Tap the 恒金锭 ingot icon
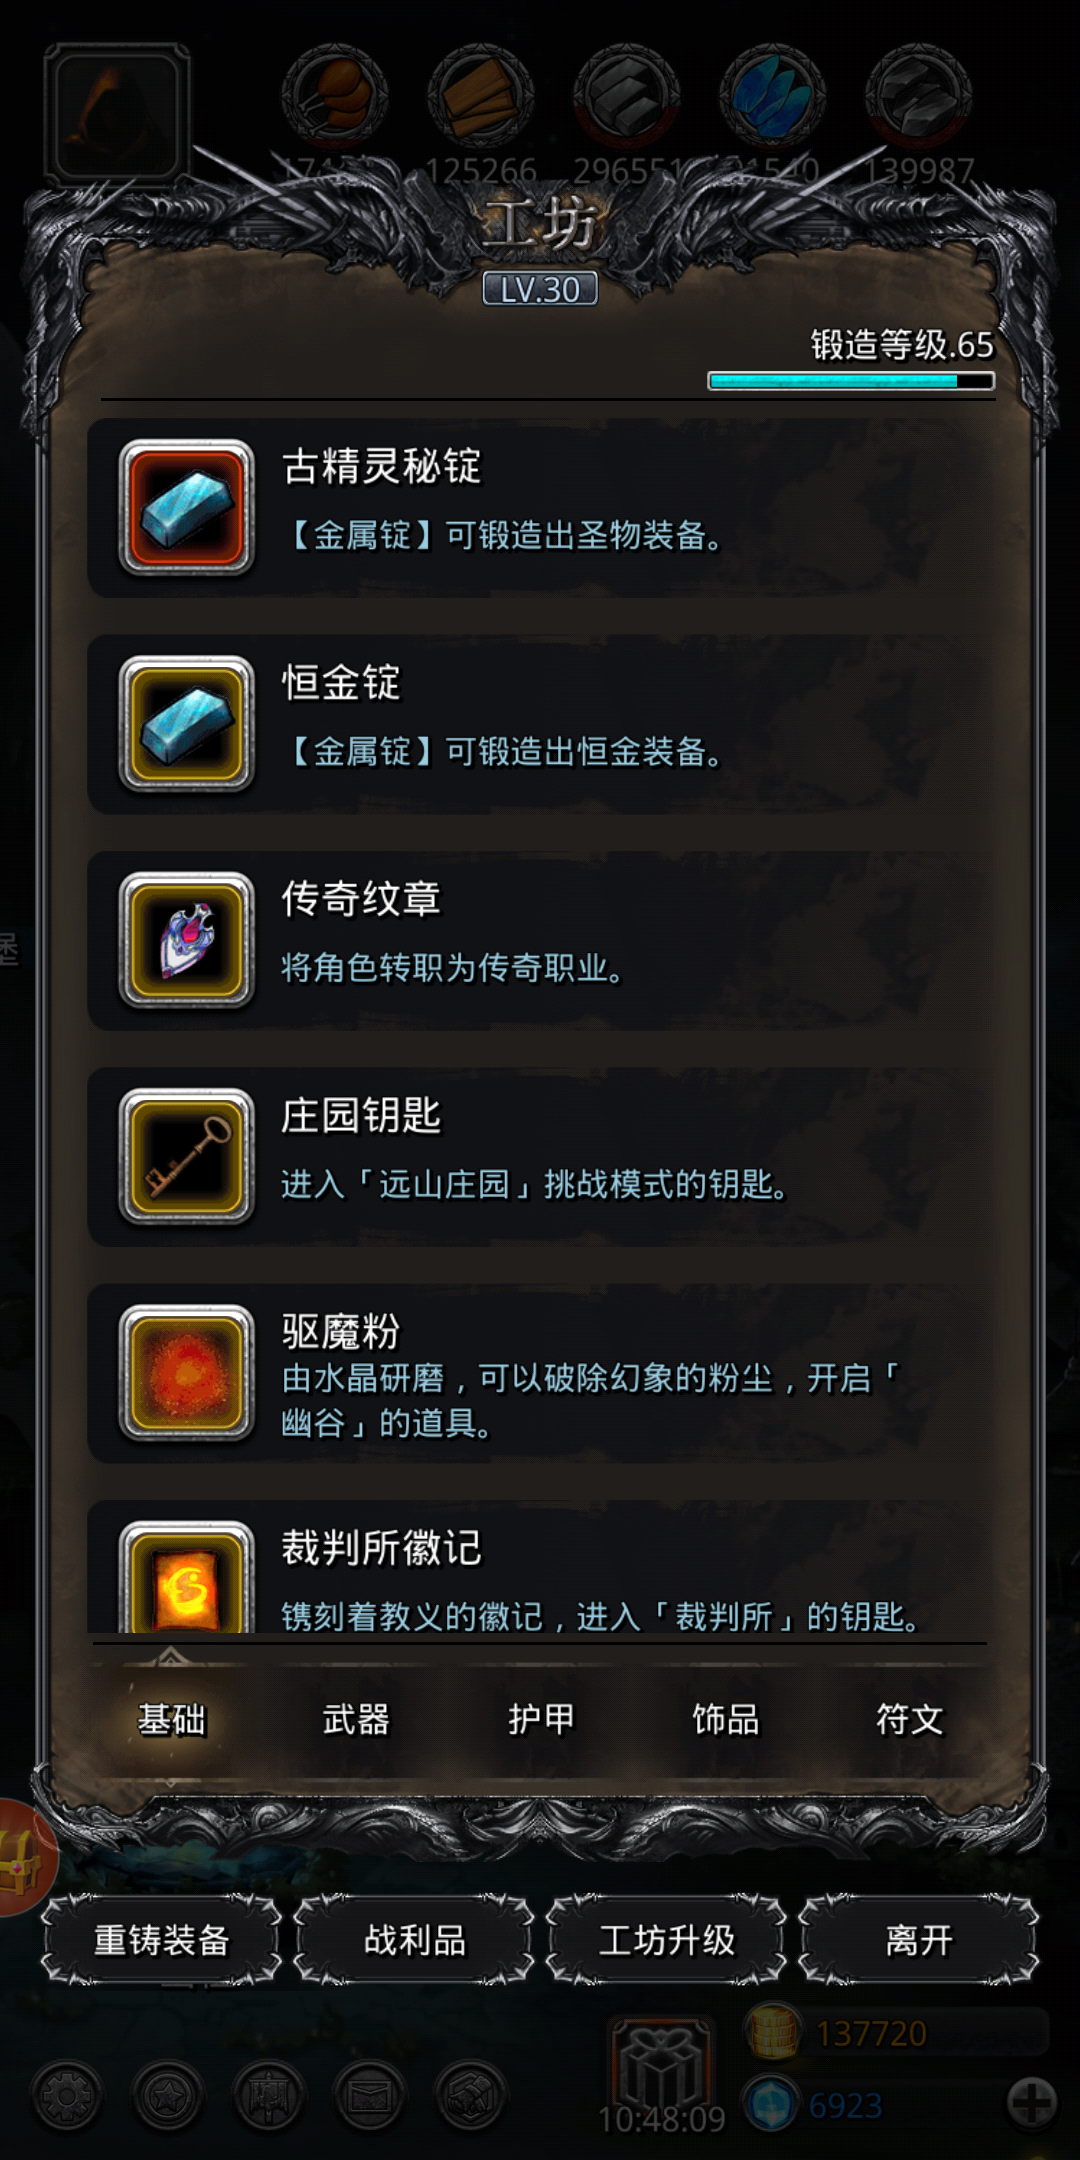The width and height of the screenshot is (1080, 2160). (x=186, y=723)
